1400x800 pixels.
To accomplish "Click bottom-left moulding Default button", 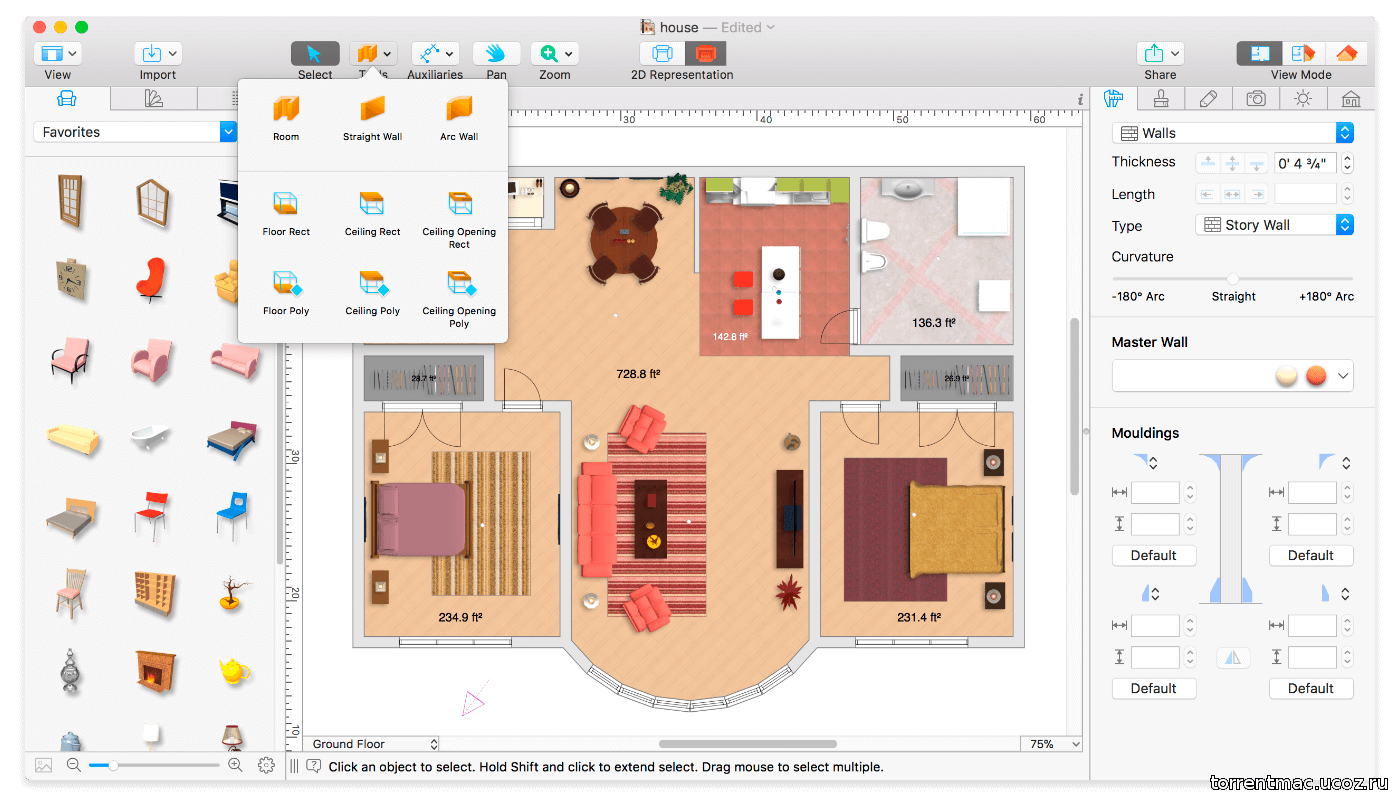I will click(1154, 688).
